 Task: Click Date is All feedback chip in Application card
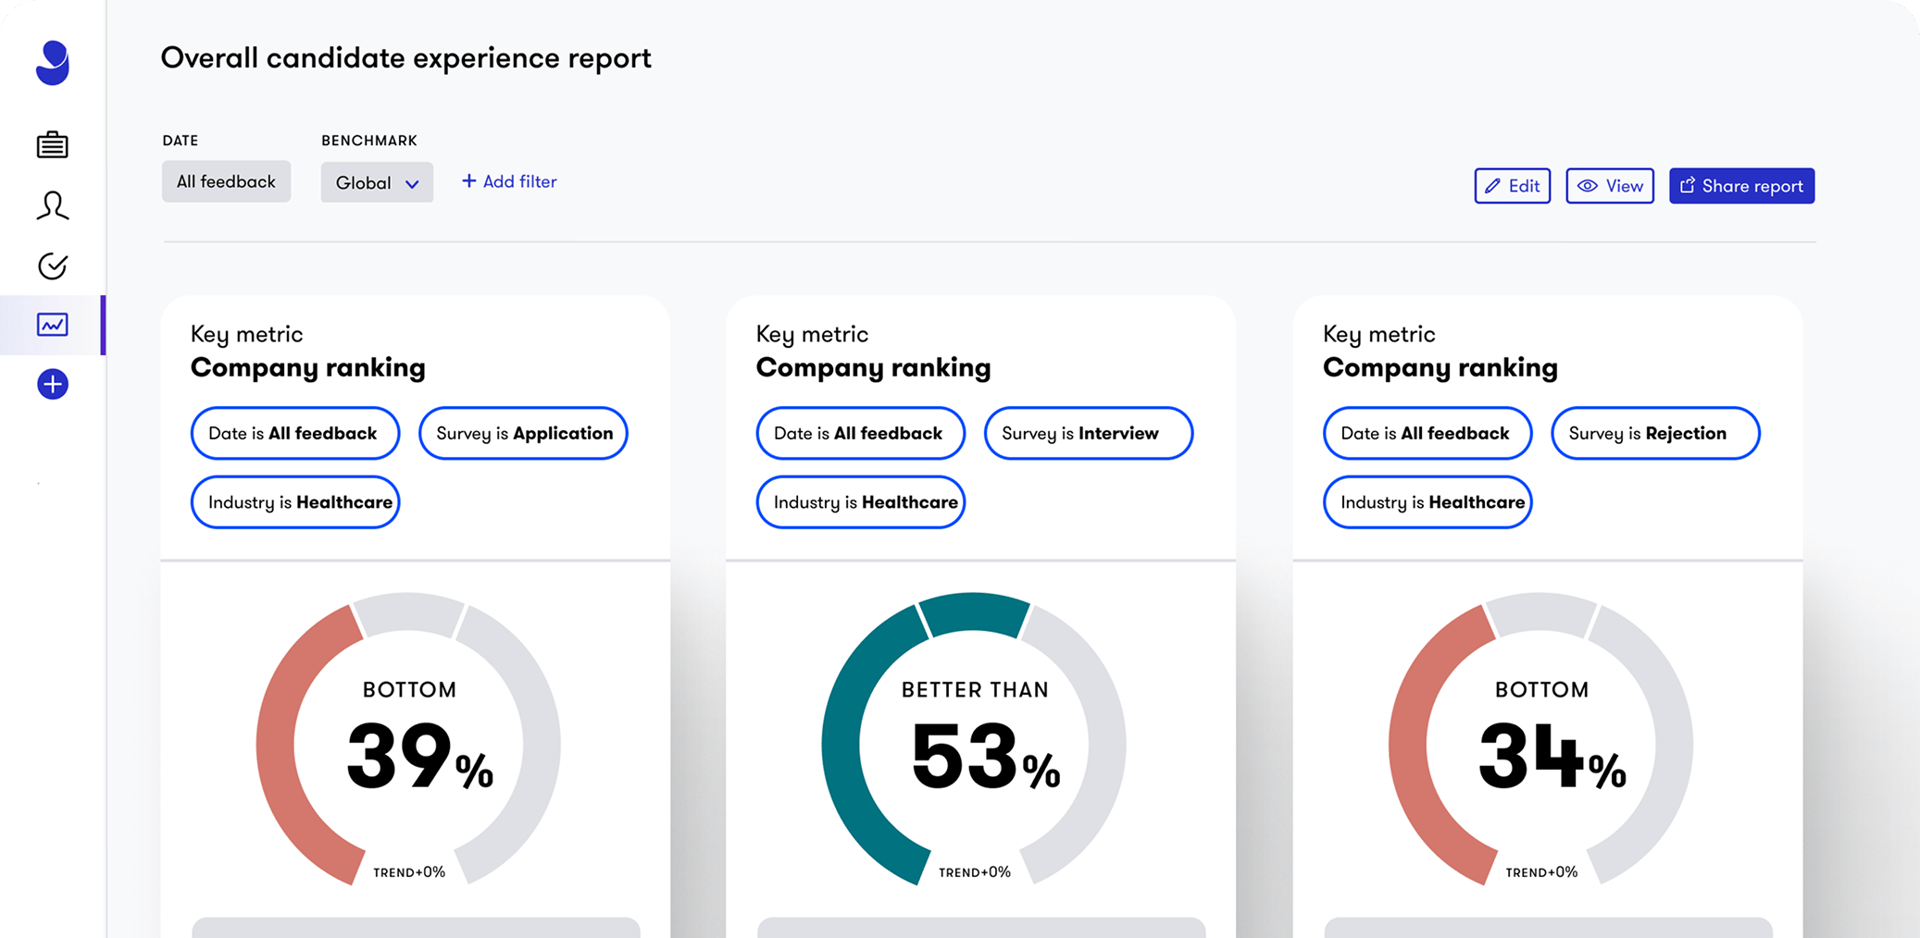[x=295, y=433]
